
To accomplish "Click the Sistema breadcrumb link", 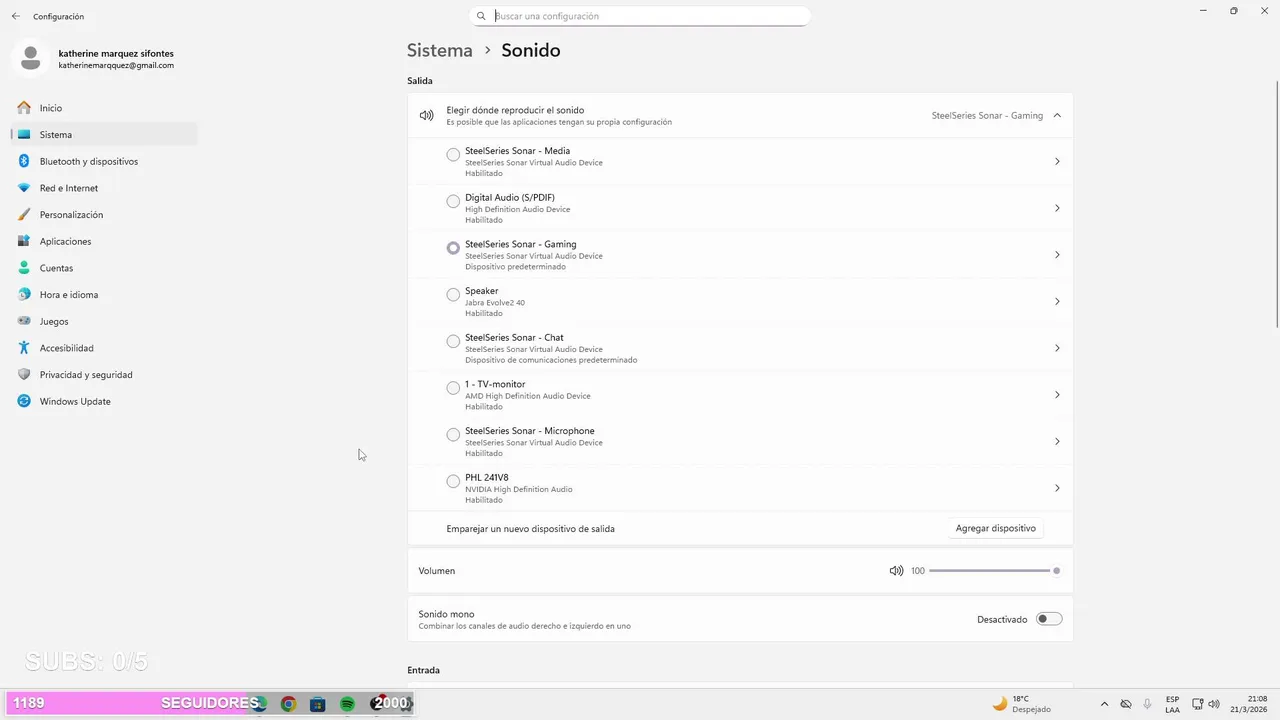I will pyautogui.click(x=439, y=50).
